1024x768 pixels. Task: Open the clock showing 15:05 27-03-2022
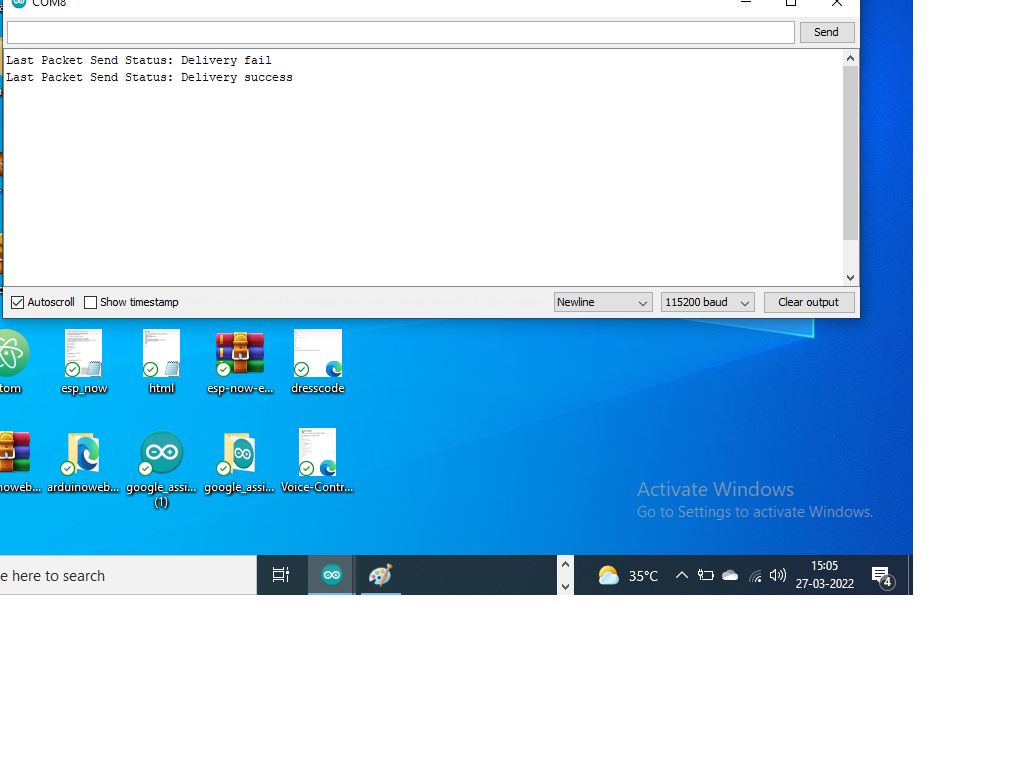pos(825,575)
